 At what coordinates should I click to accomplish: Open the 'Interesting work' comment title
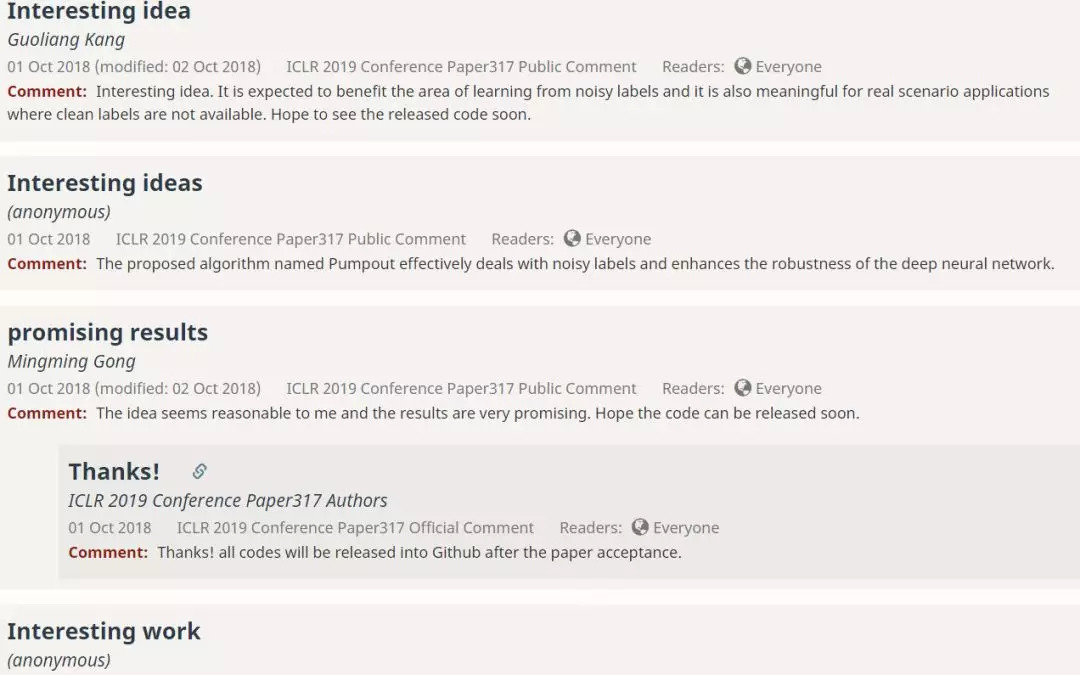pos(104,631)
